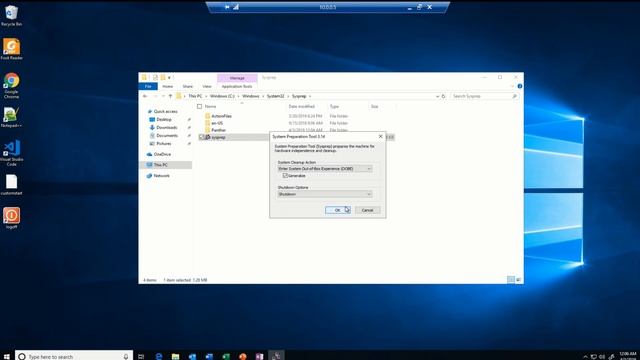The height and width of the screenshot is (360, 640).
Task: Open Microsoft Edge from the taskbar
Action: (159, 356)
